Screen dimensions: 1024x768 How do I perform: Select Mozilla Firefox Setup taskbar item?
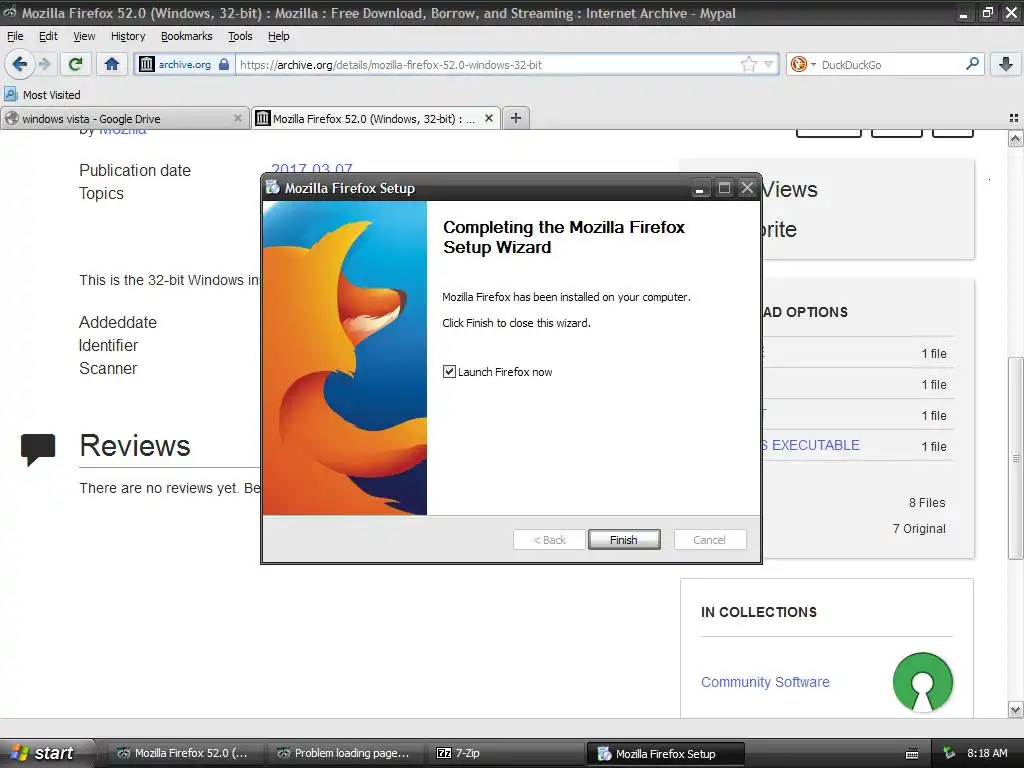(665, 753)
